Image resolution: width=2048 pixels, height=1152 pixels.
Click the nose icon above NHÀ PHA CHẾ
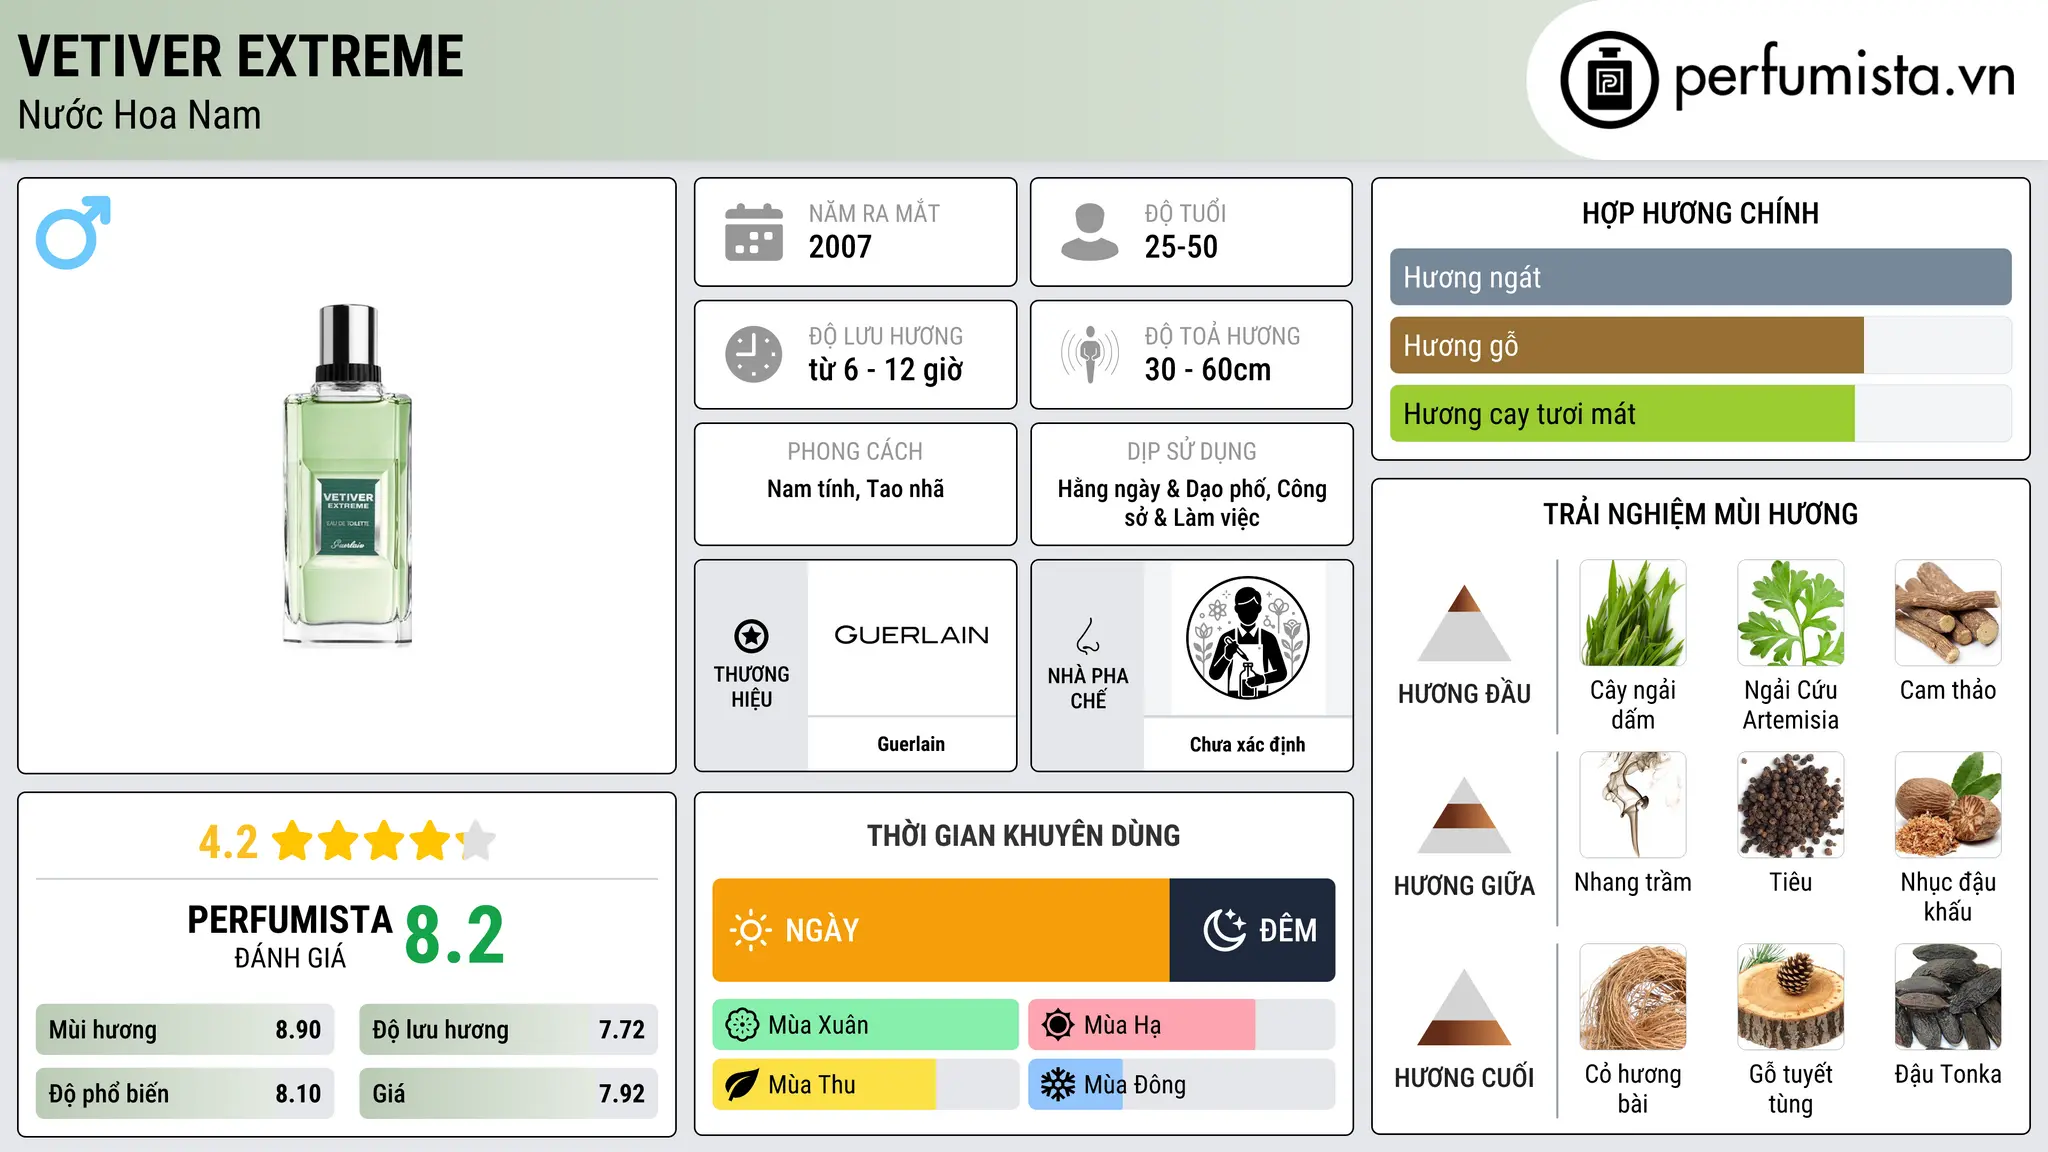(1088, 636)
